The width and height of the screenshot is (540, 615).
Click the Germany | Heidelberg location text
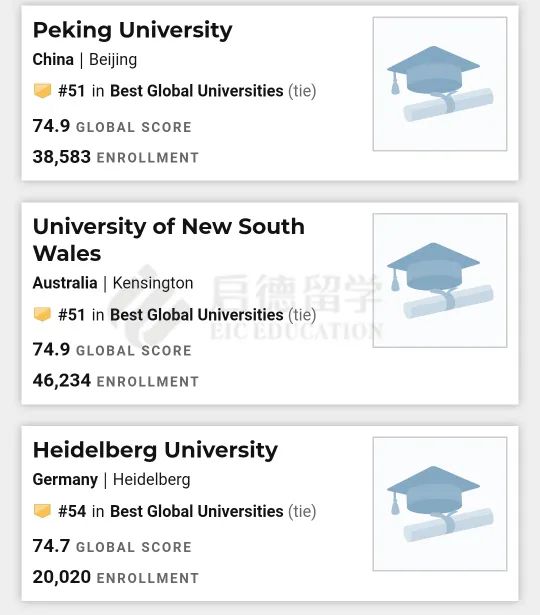point(112,480)
